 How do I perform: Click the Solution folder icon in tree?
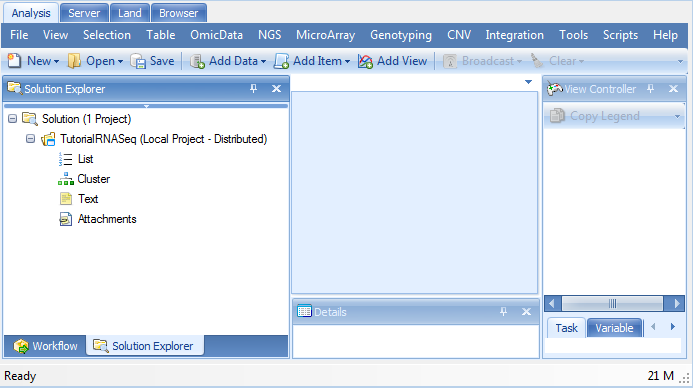click(30, 118)
